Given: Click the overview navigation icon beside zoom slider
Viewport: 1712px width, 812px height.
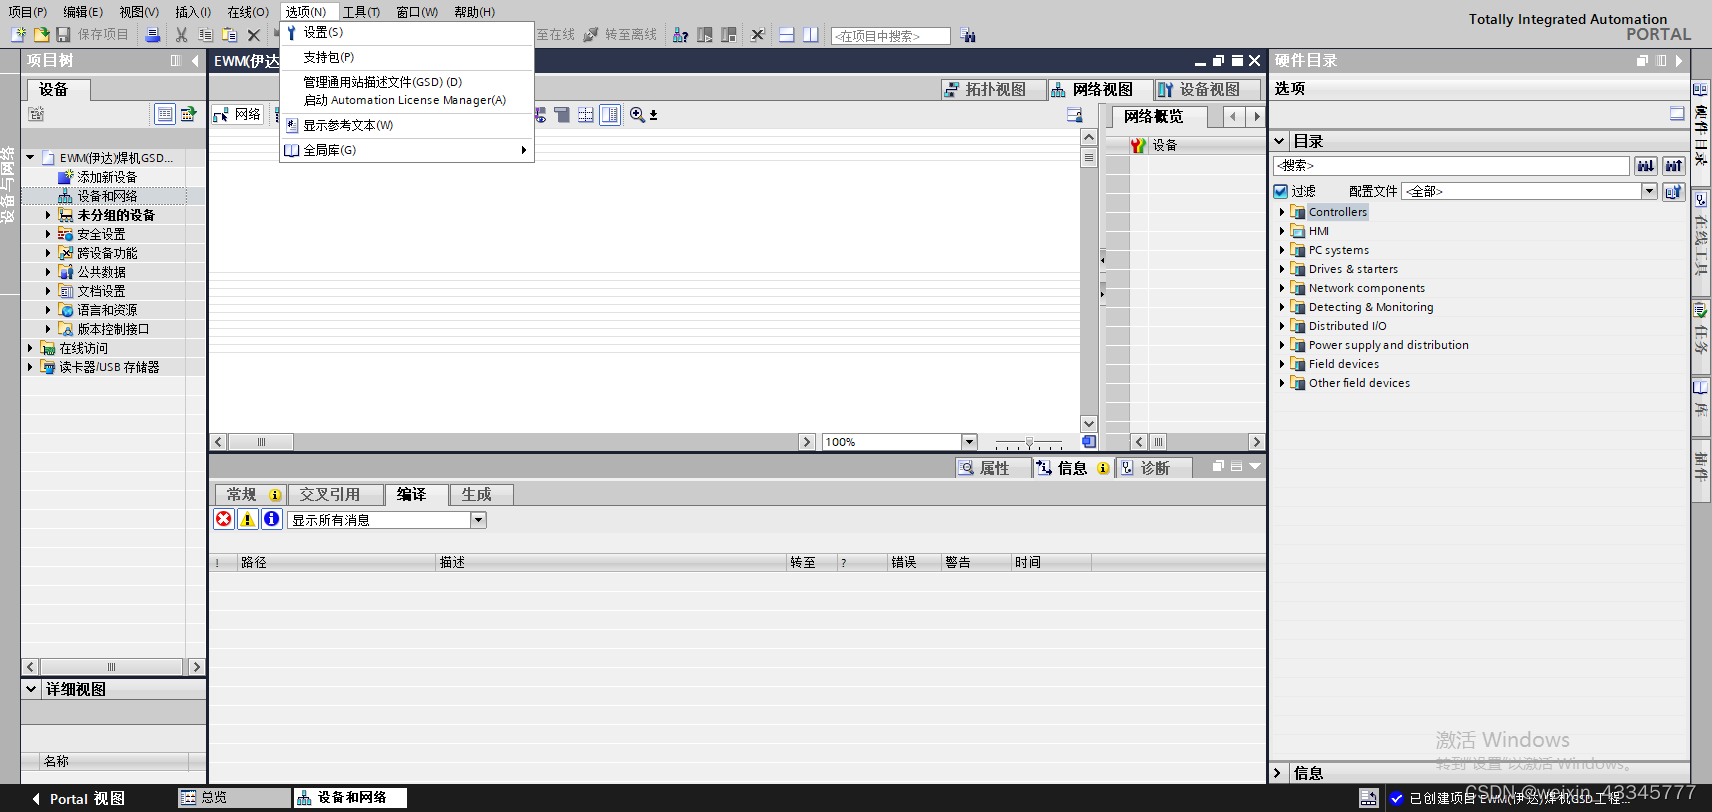Looking at the screenshot, I should click(1089, 442).
